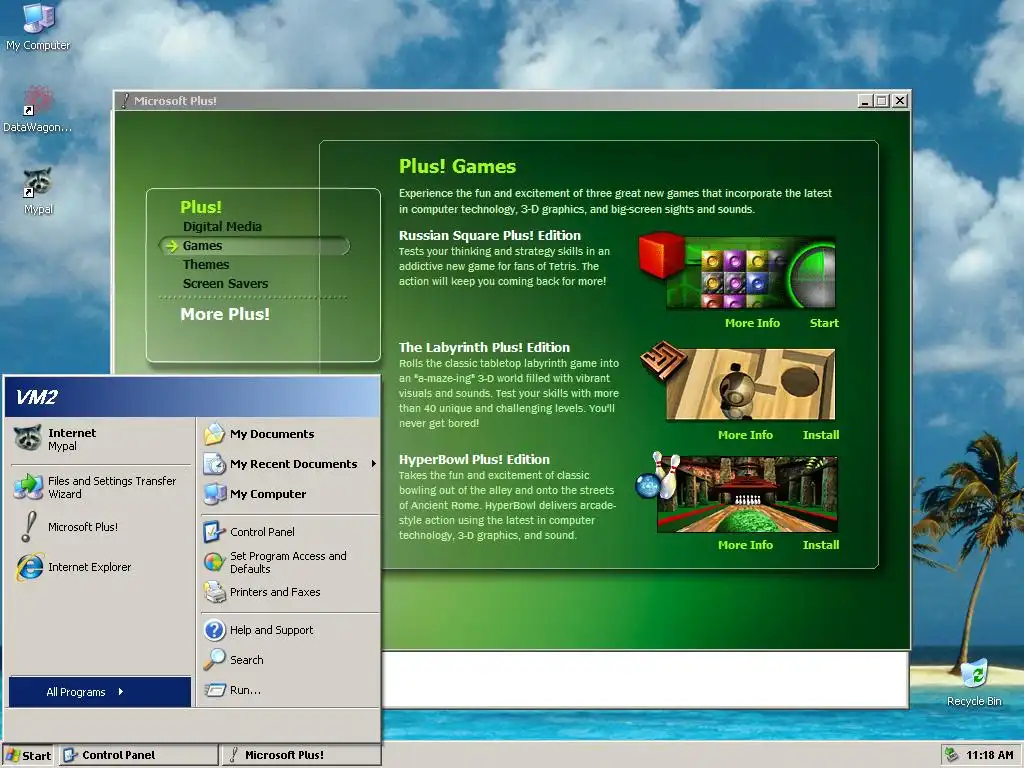Install The Labyrinth Plus! Edition
This screenshot has width=1024, height=768.
click(x=821, y=435)
